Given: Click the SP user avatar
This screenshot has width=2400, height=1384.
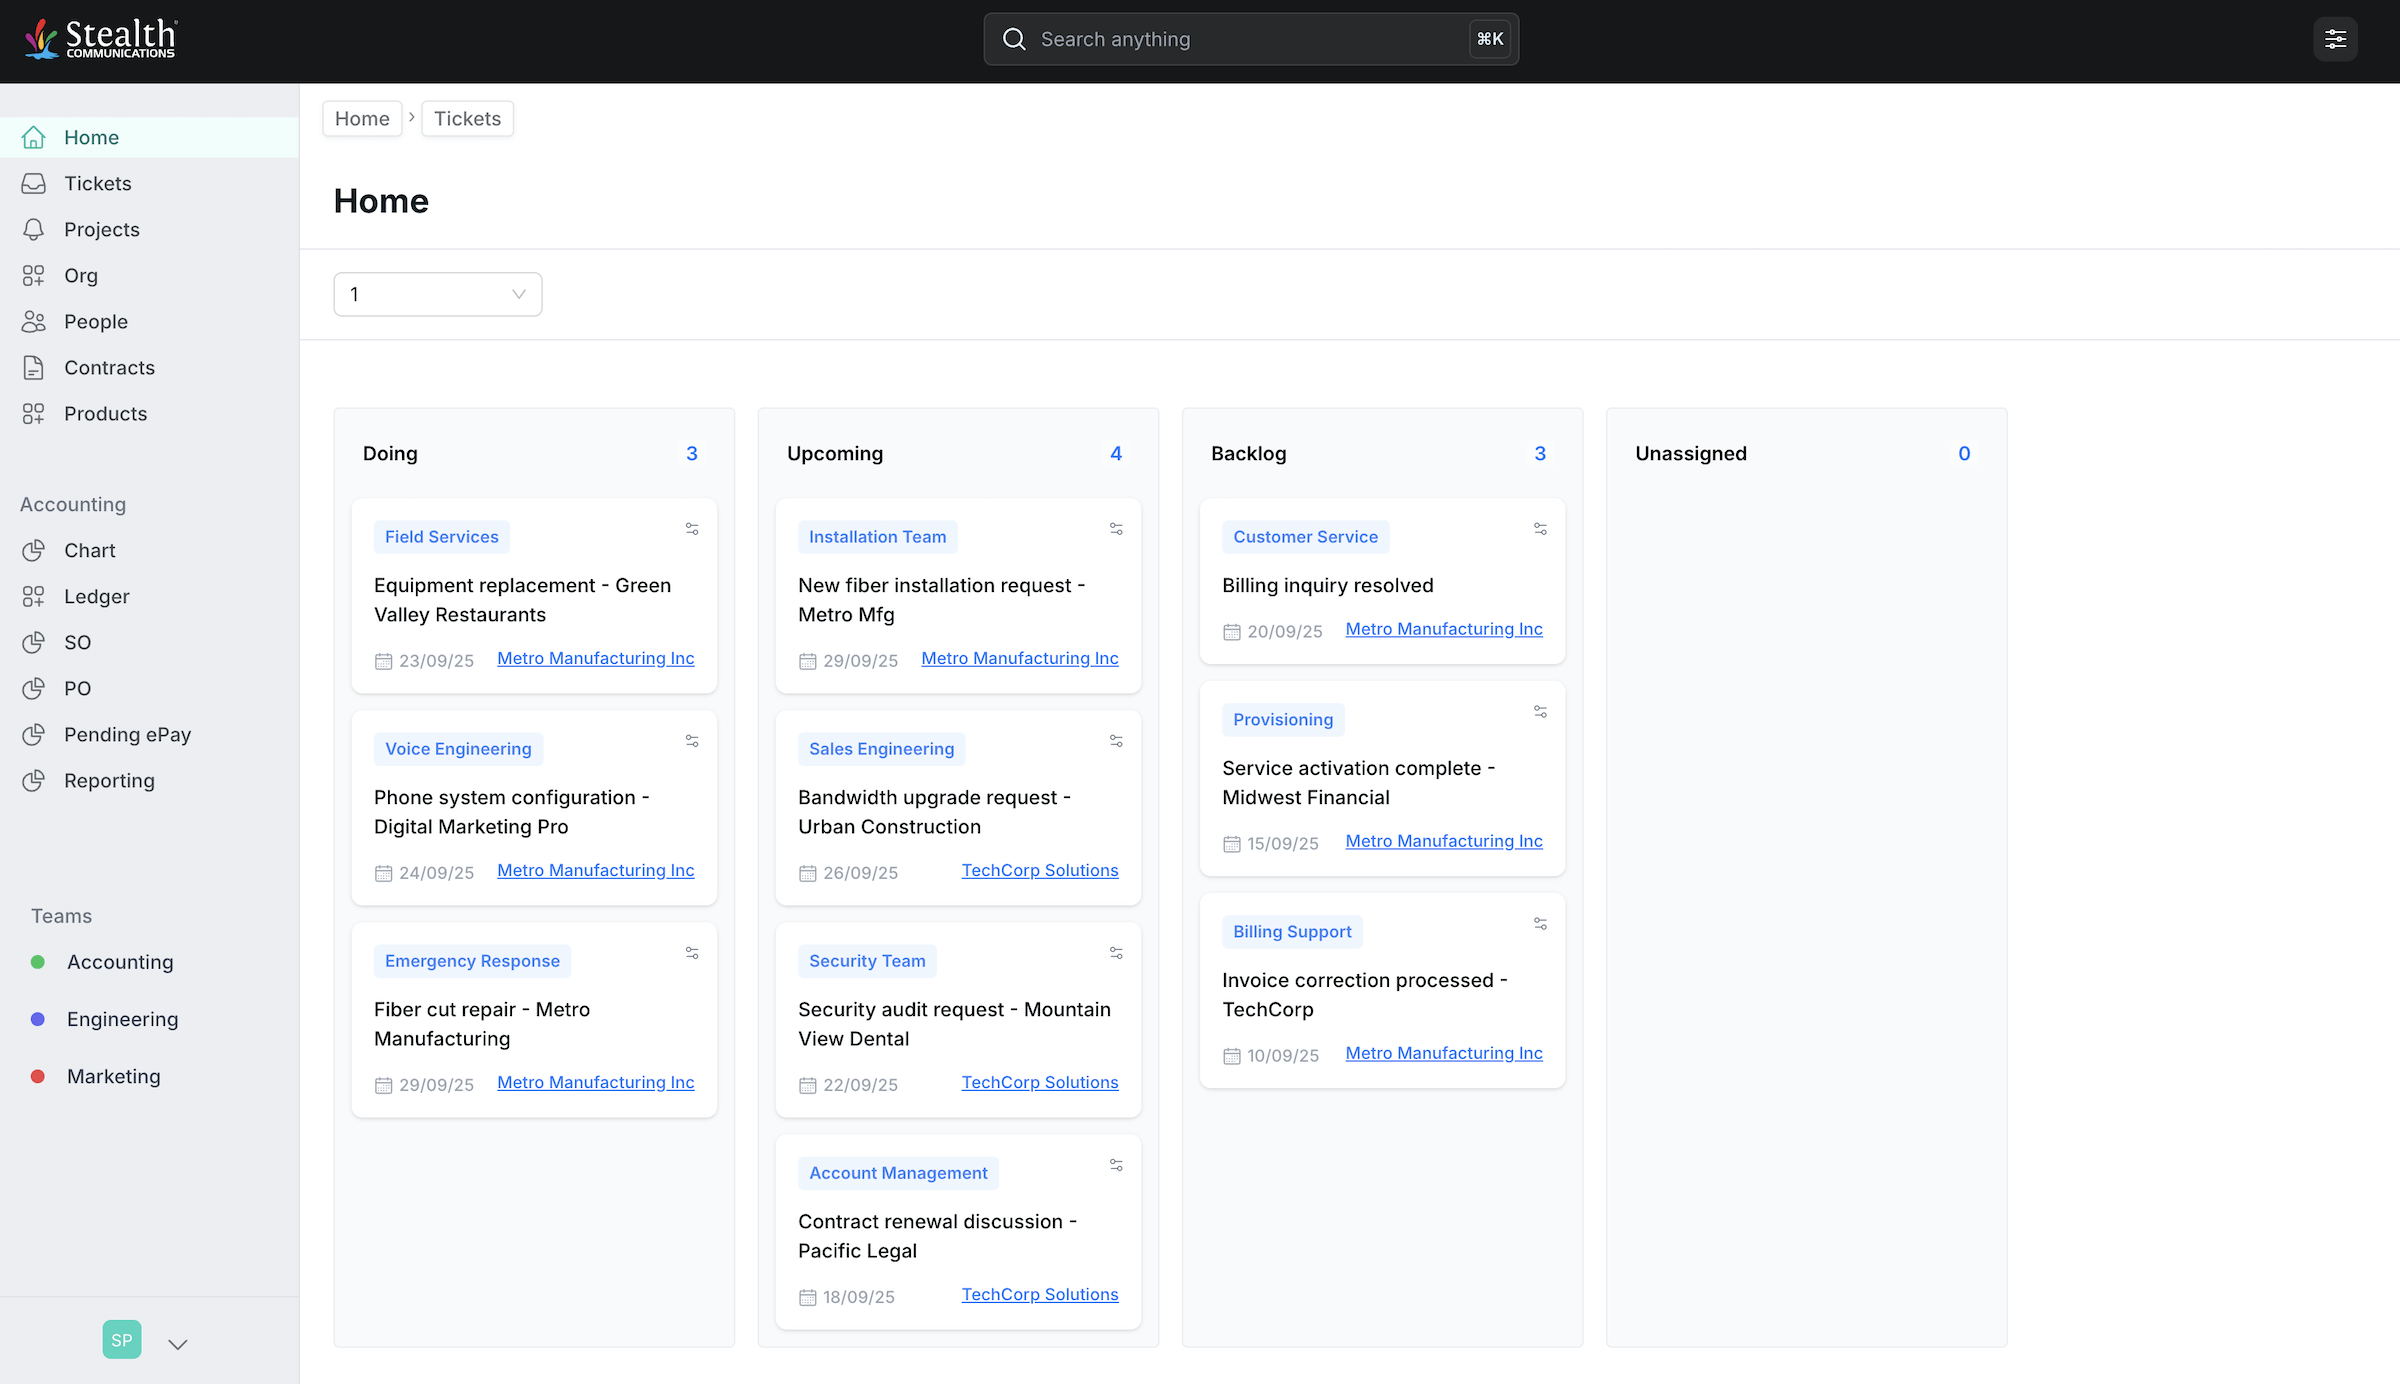Looking at the screenshot, I should pyautogui.click(x=122, y=1340).
